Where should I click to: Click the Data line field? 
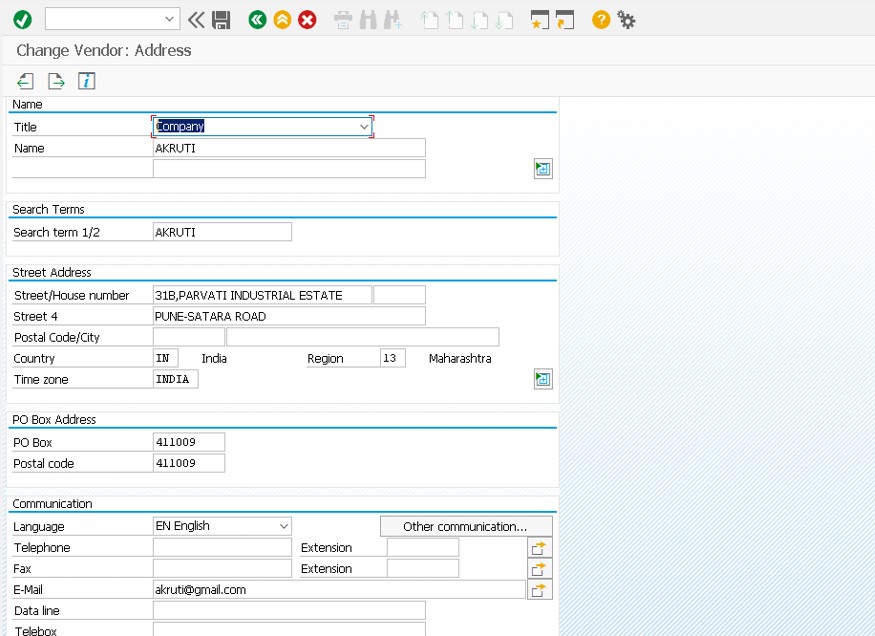[x=289, y=610]
